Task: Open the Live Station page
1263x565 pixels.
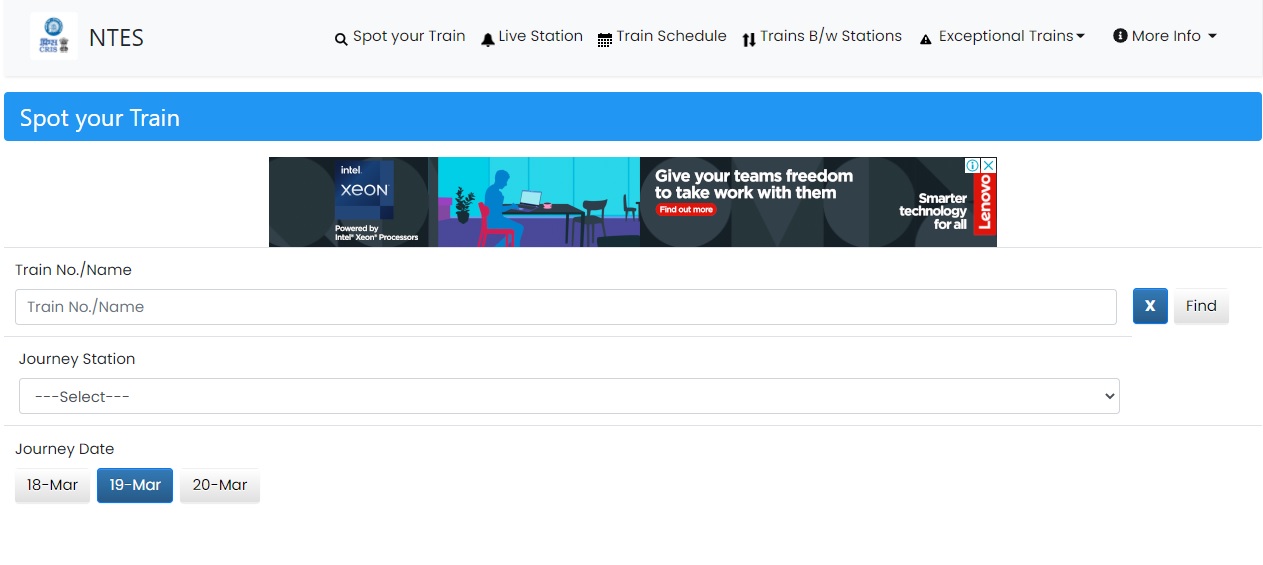Action: pyautogui.click(x=540, y=36)
